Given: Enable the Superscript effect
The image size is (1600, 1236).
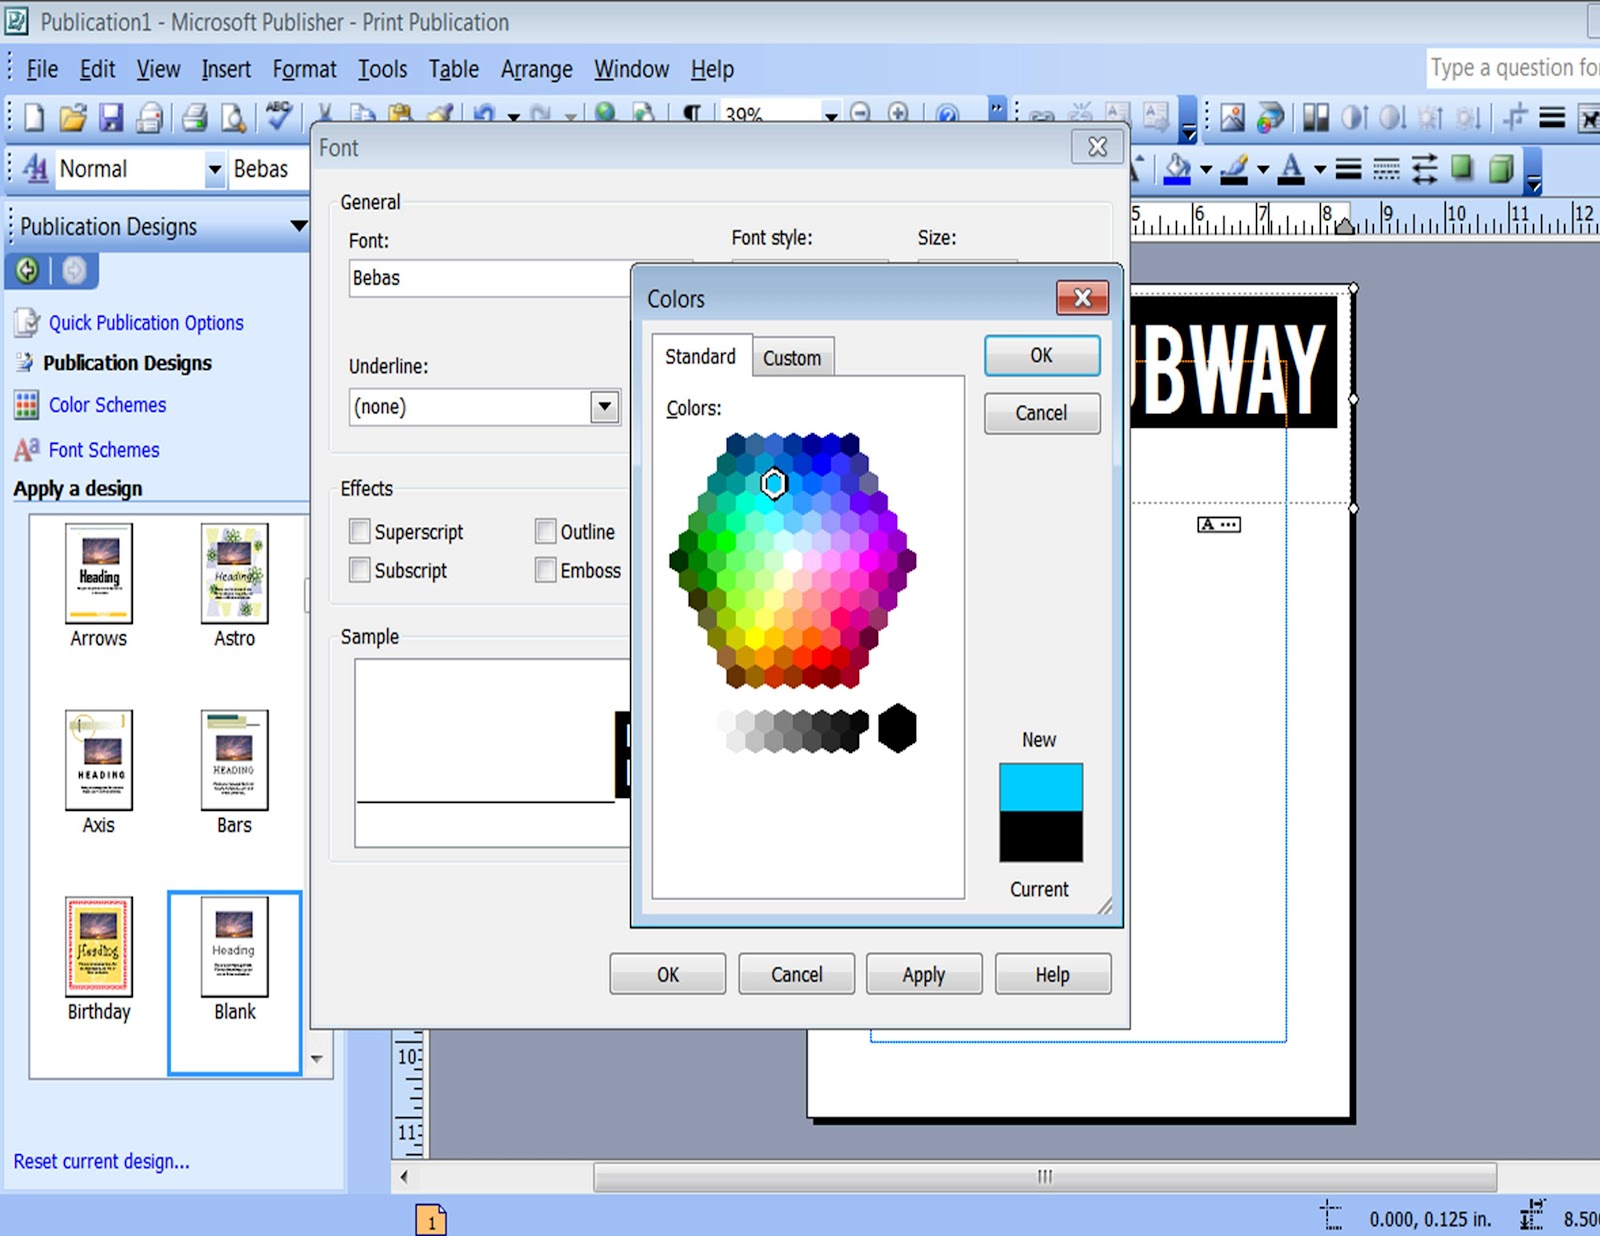Looking at the screenshot, I should pyautogui.click(x=359, y=531).
